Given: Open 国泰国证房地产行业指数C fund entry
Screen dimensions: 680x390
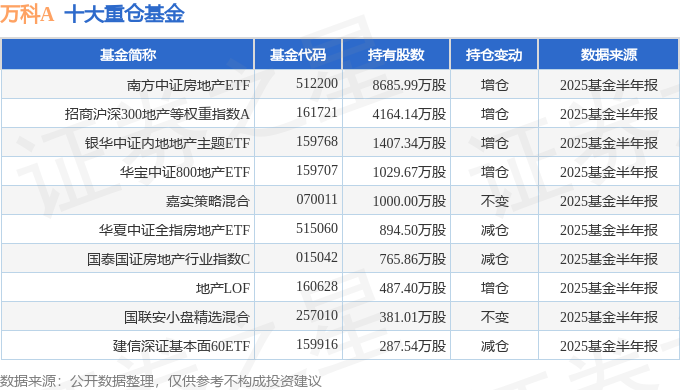Looking at the screenshot, I should [168, 259].
